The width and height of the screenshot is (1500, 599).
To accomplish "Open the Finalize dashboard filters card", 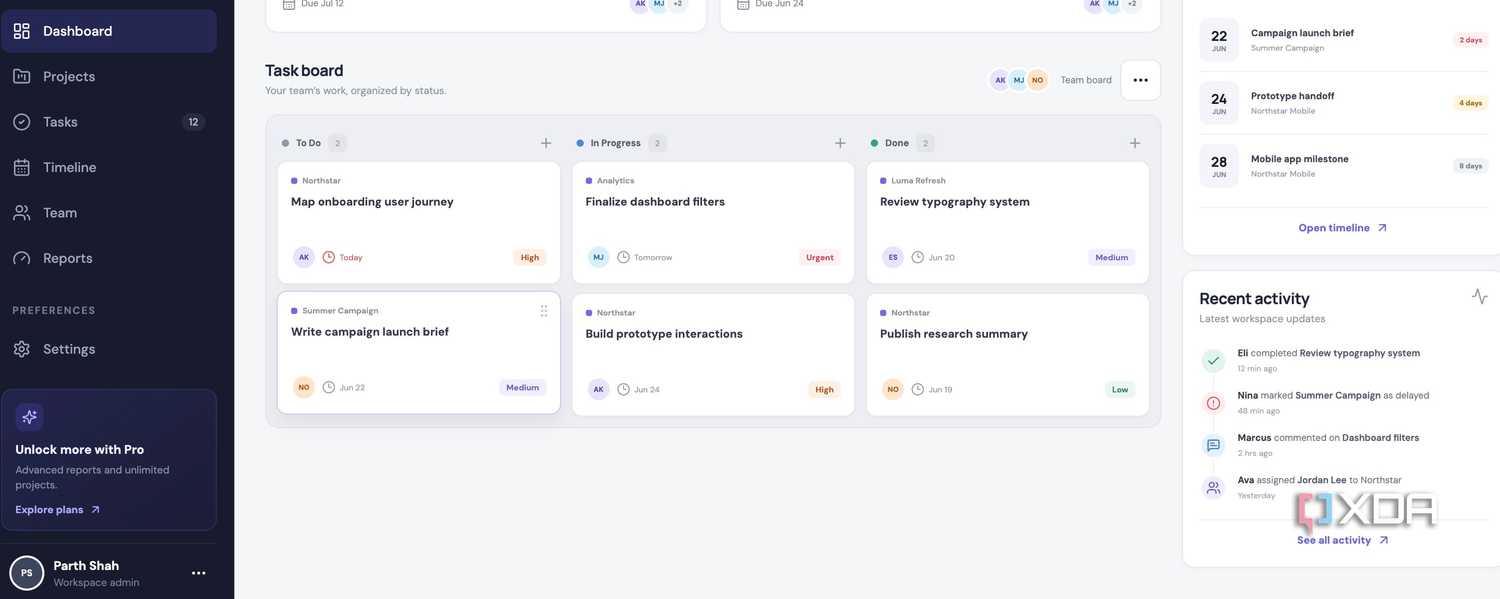I will click(x=713, y=222).
